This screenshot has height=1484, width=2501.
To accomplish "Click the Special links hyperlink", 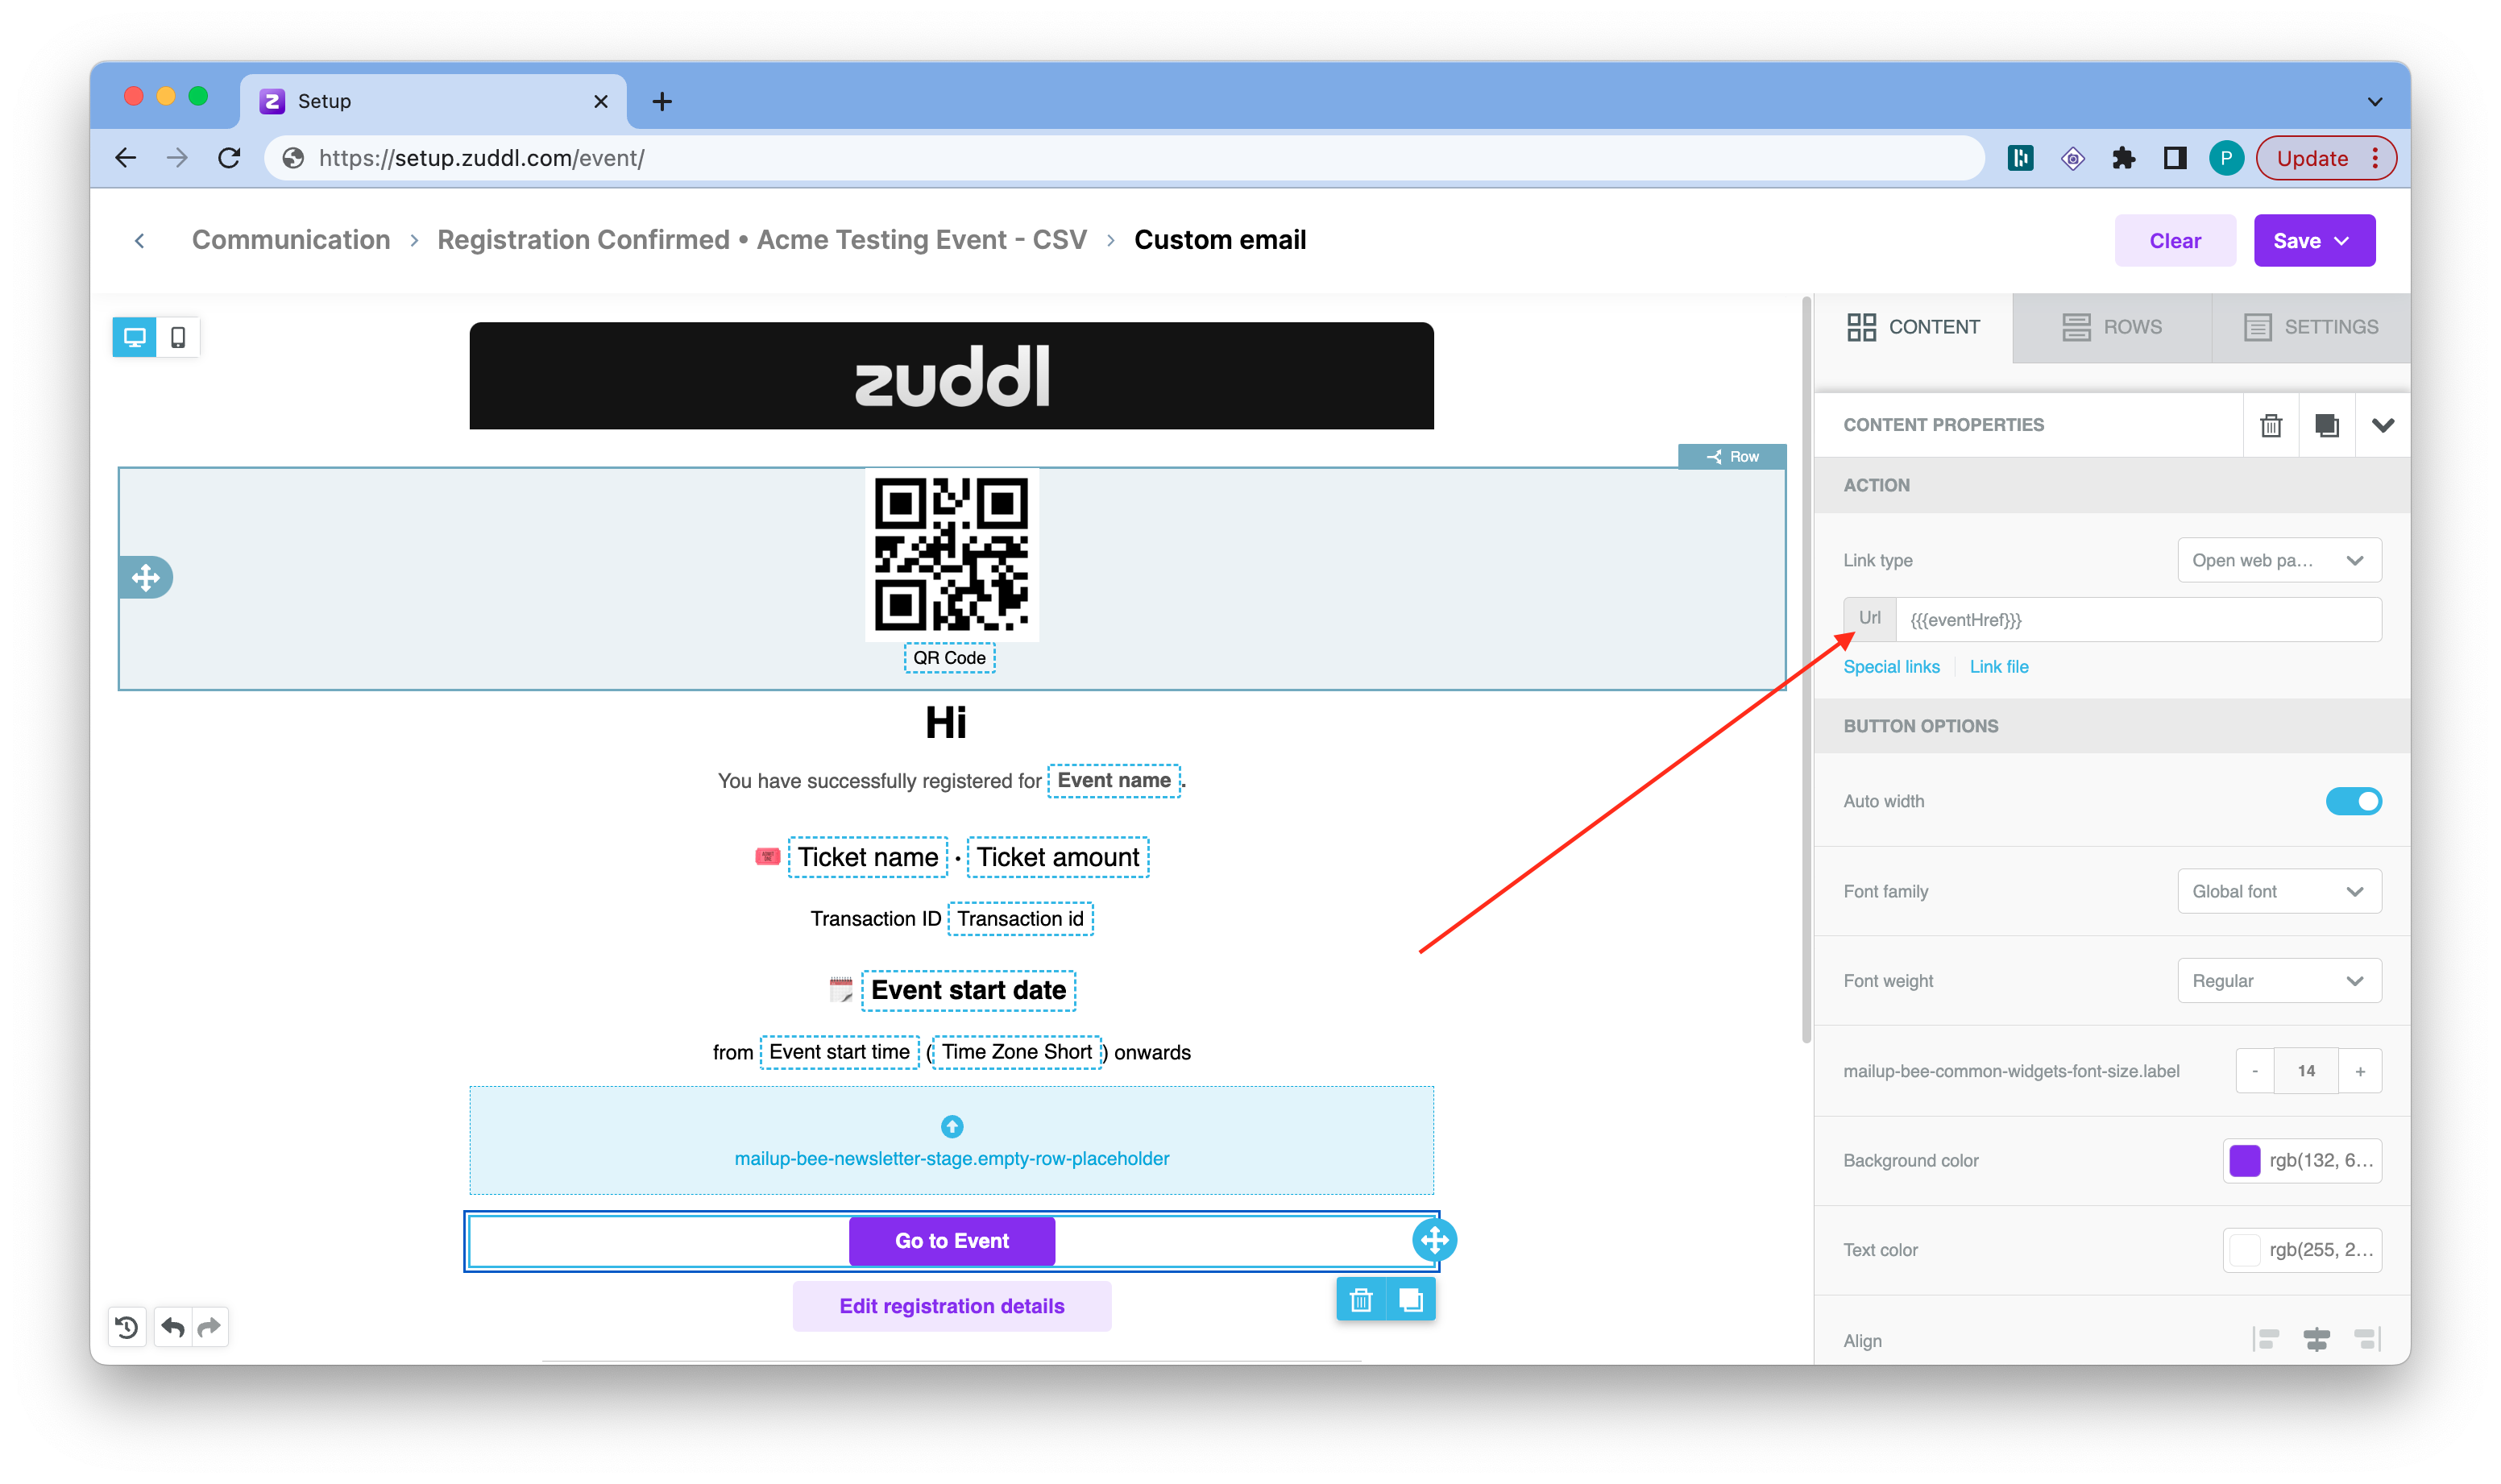I will [x=1890, y=666].
